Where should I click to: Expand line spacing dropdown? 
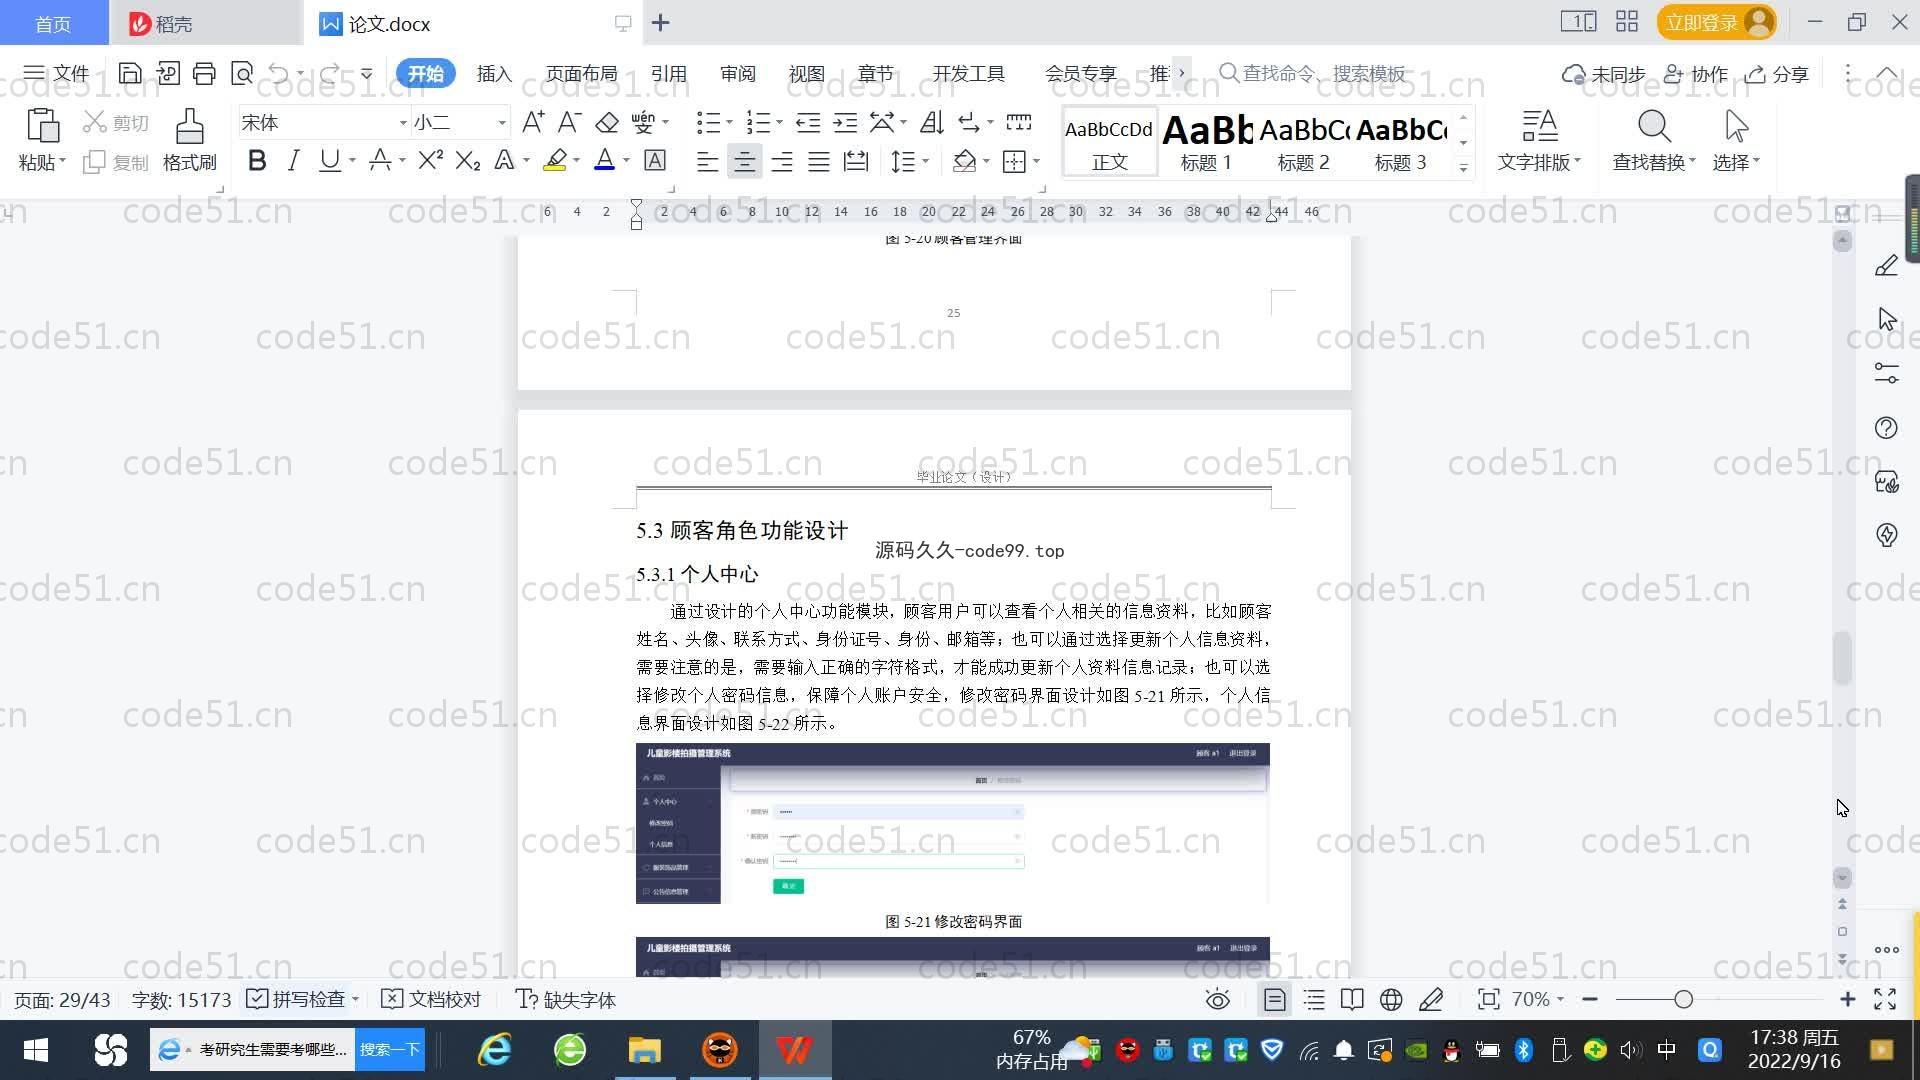[926, 161]
